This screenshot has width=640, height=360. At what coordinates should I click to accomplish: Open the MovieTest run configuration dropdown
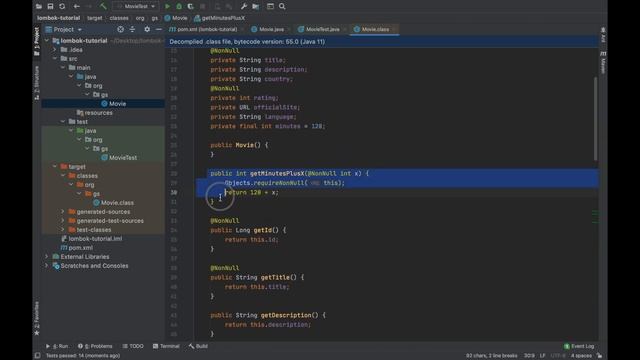[136, 7]
